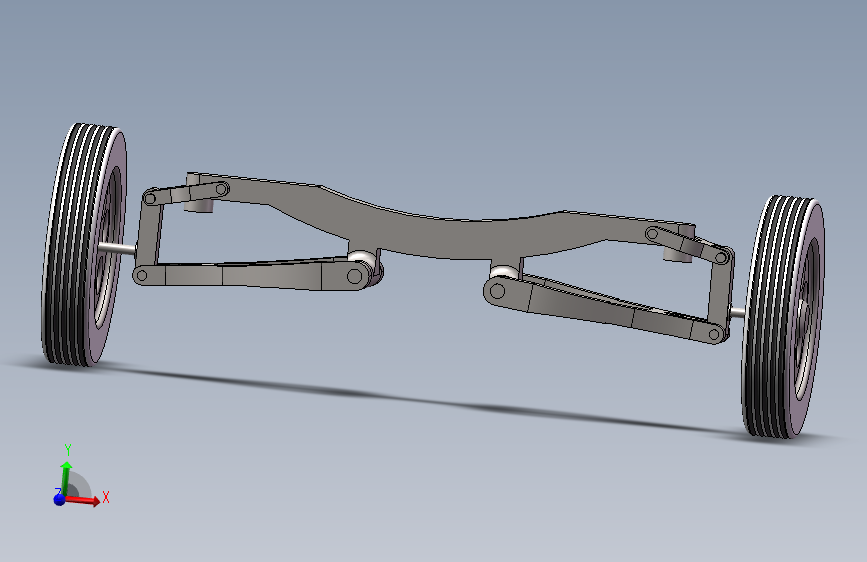Viewport: 867px width, 562px height.
Task: Click the green Y axis arrow of the triad
Action: pos(66,479)
